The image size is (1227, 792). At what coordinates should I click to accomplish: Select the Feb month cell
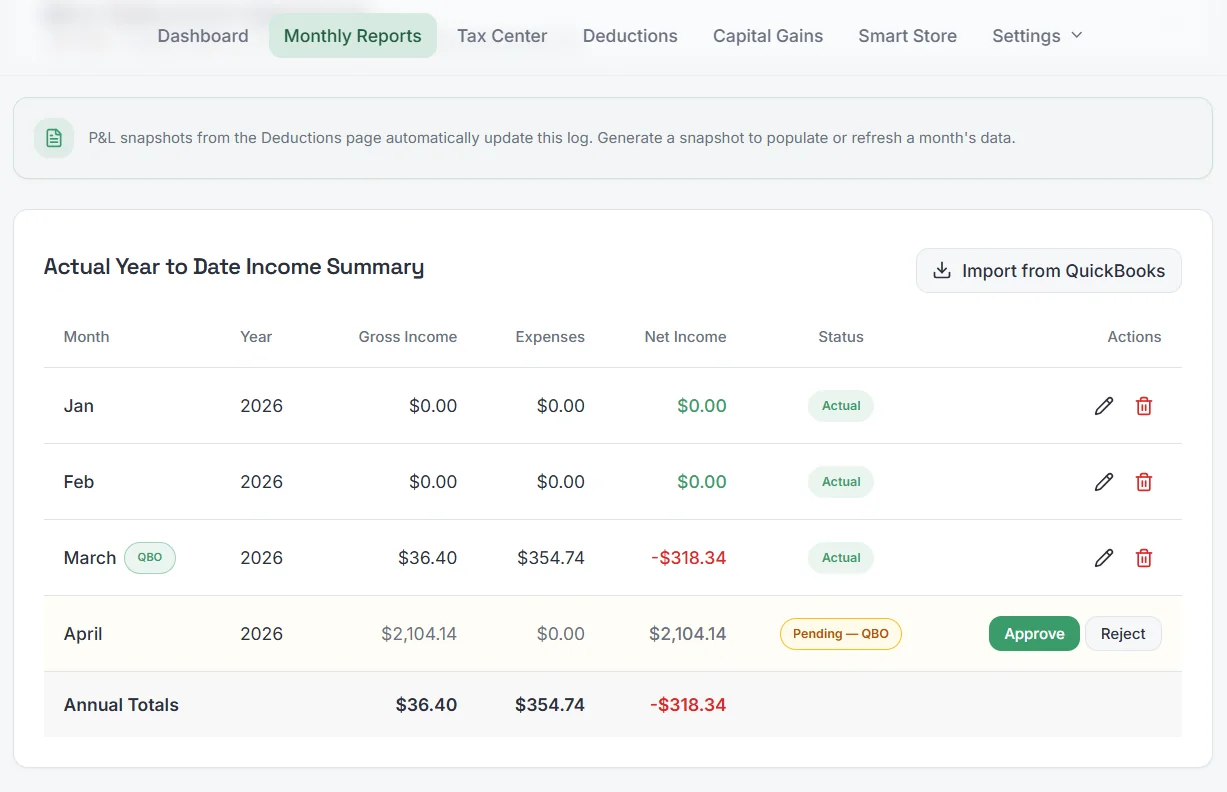[x=79, y=482]
